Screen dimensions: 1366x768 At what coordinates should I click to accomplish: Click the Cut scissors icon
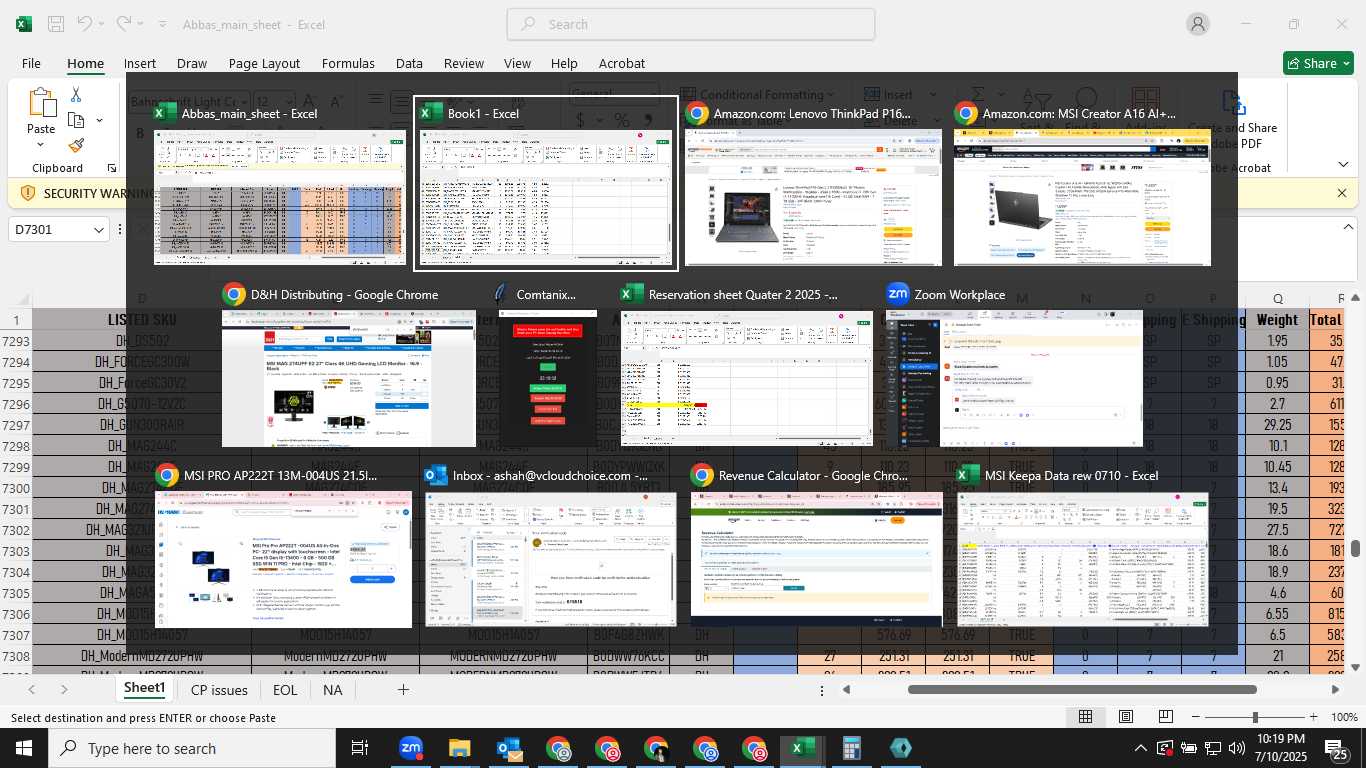tap(76, 95)
